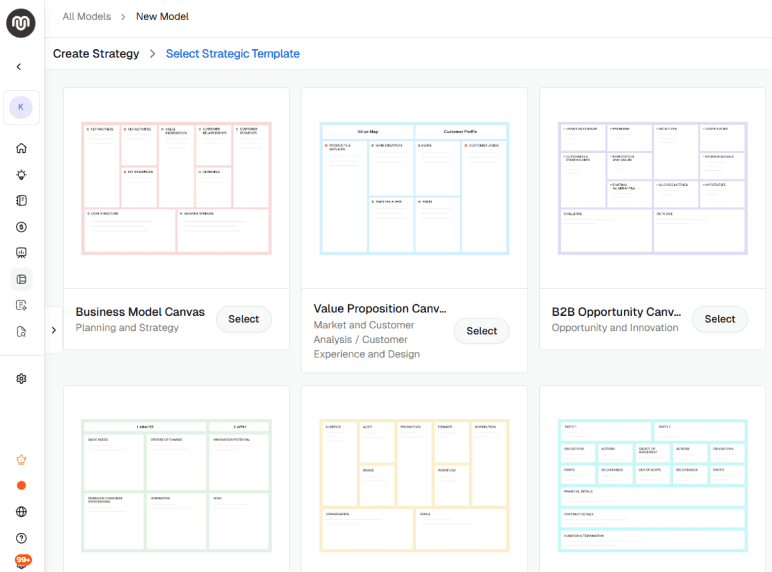Screen dimensions: 772x572
Task: Go back to Create Strategy step
Action: 96,54
